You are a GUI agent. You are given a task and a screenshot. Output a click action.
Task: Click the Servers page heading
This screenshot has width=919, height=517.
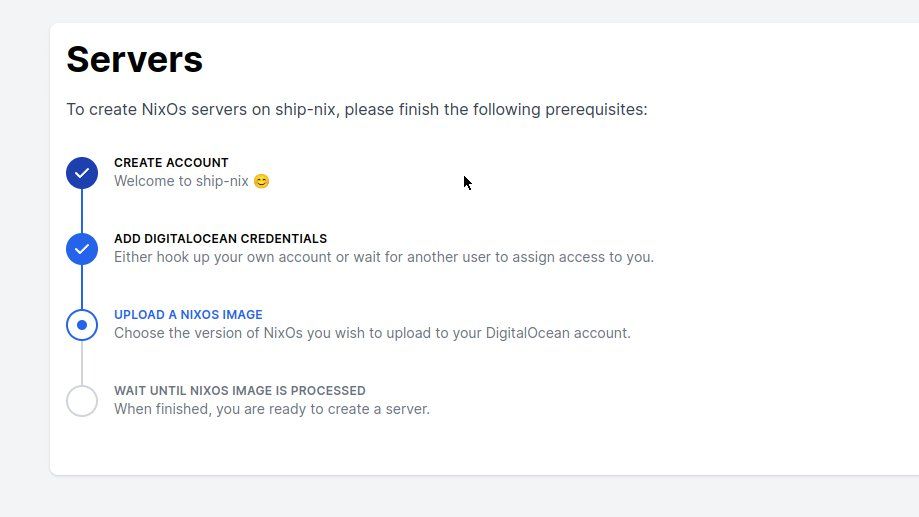click(134, 59)
